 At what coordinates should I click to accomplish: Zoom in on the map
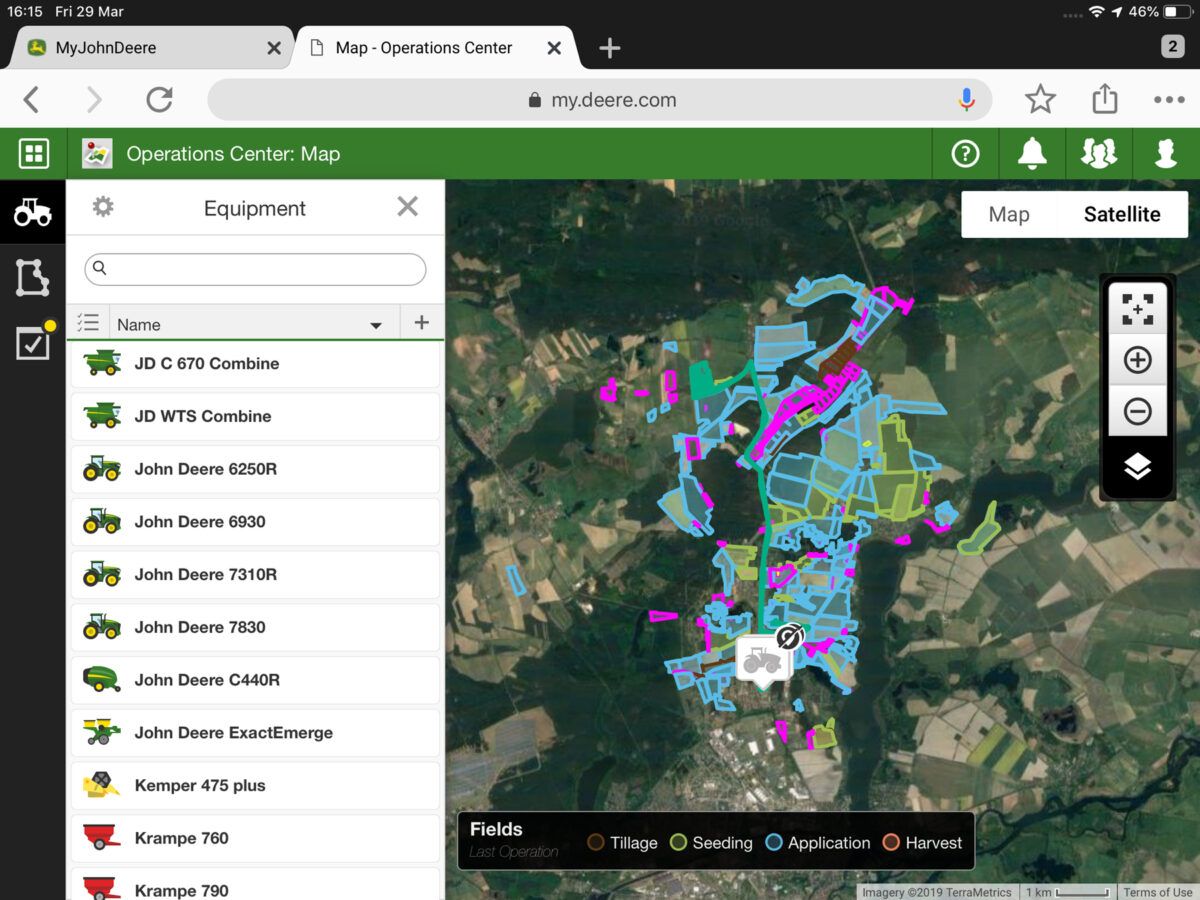[x=1137, y=360]
